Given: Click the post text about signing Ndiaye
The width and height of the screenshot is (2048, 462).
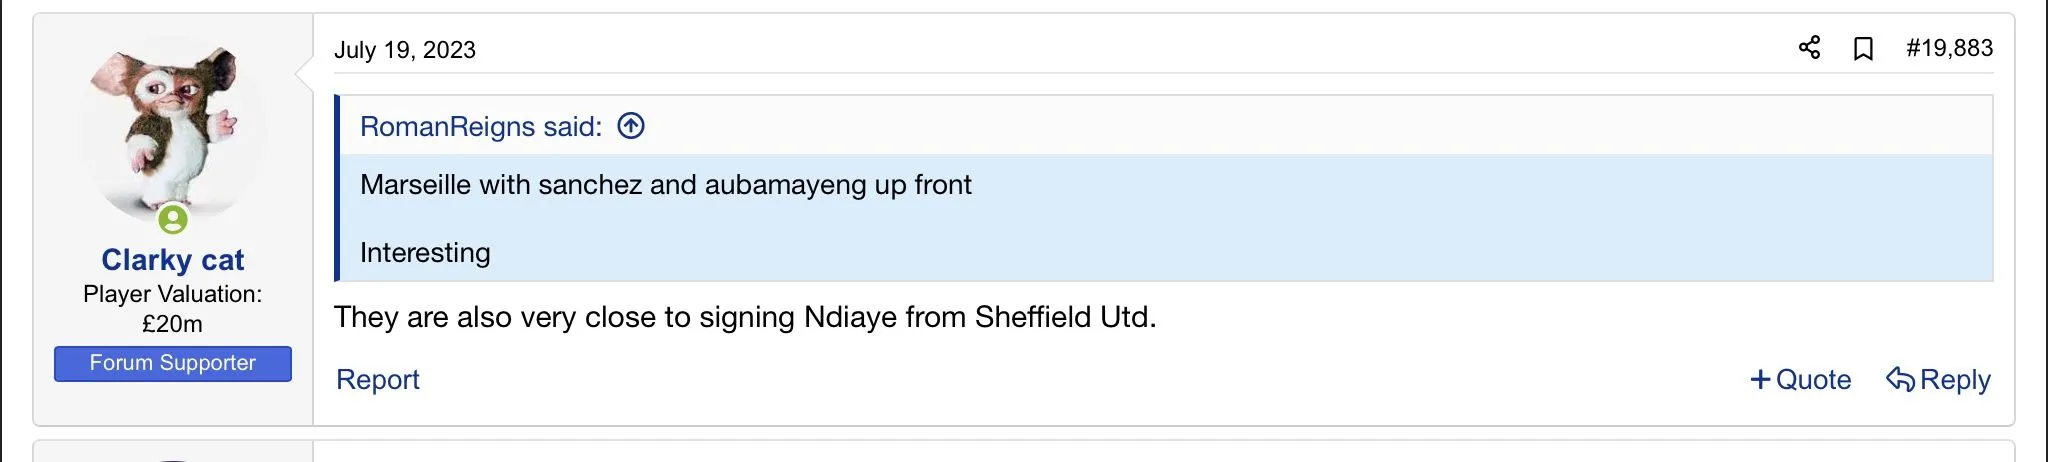Looking at the screenshot, I should [x=745, y=317].
